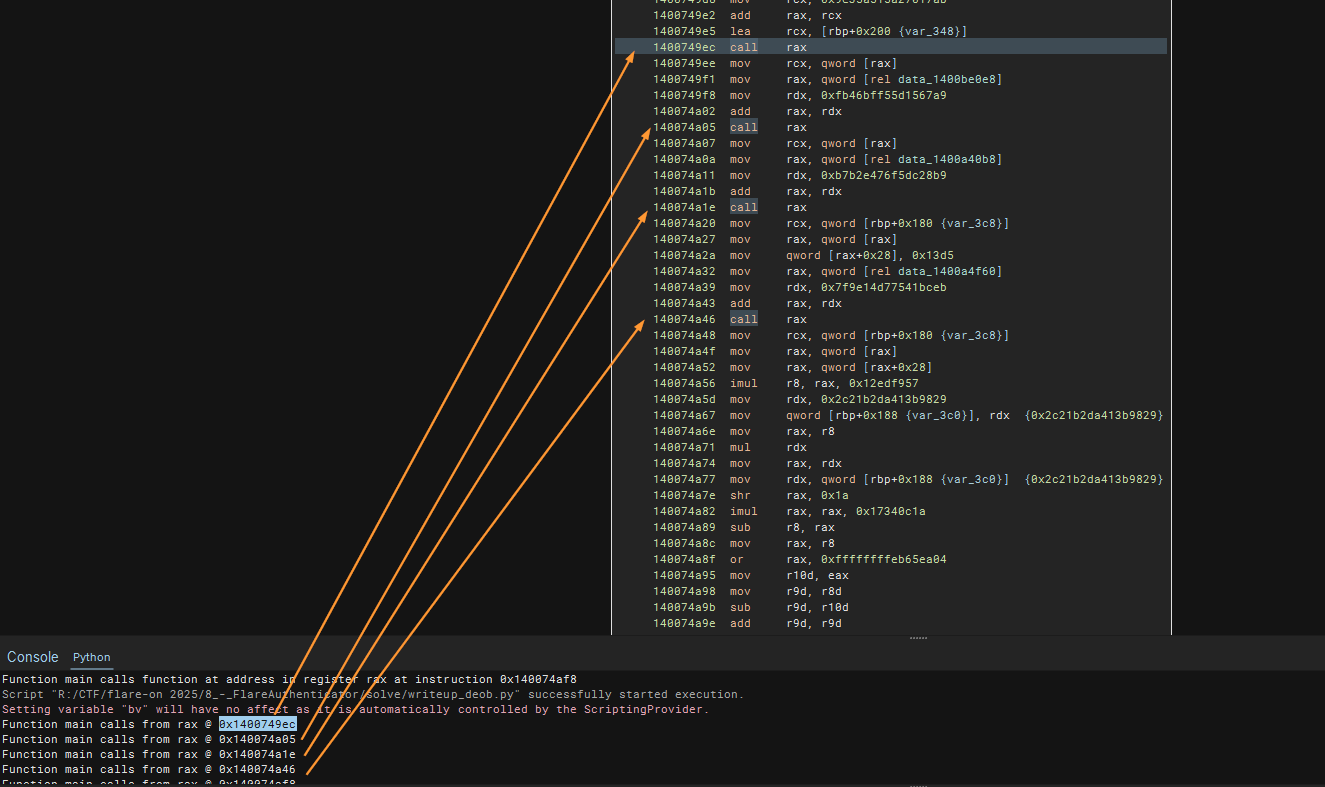Image resolution: width=1325 pixels, height=787 pixels.
Task: Select the Python console tab
Action: pyautogui.click(x=91, y=657)
